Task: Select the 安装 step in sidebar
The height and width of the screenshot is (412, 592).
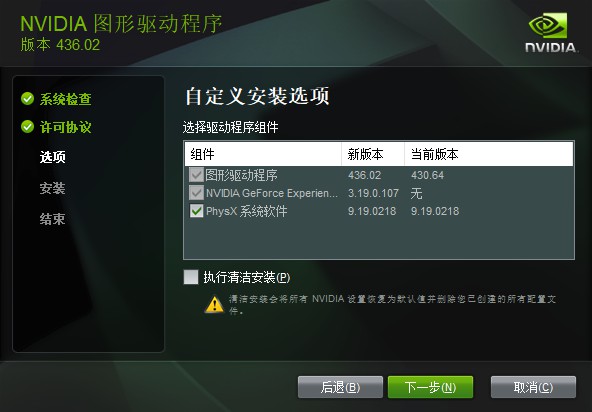Action: (x=53, y=188)
